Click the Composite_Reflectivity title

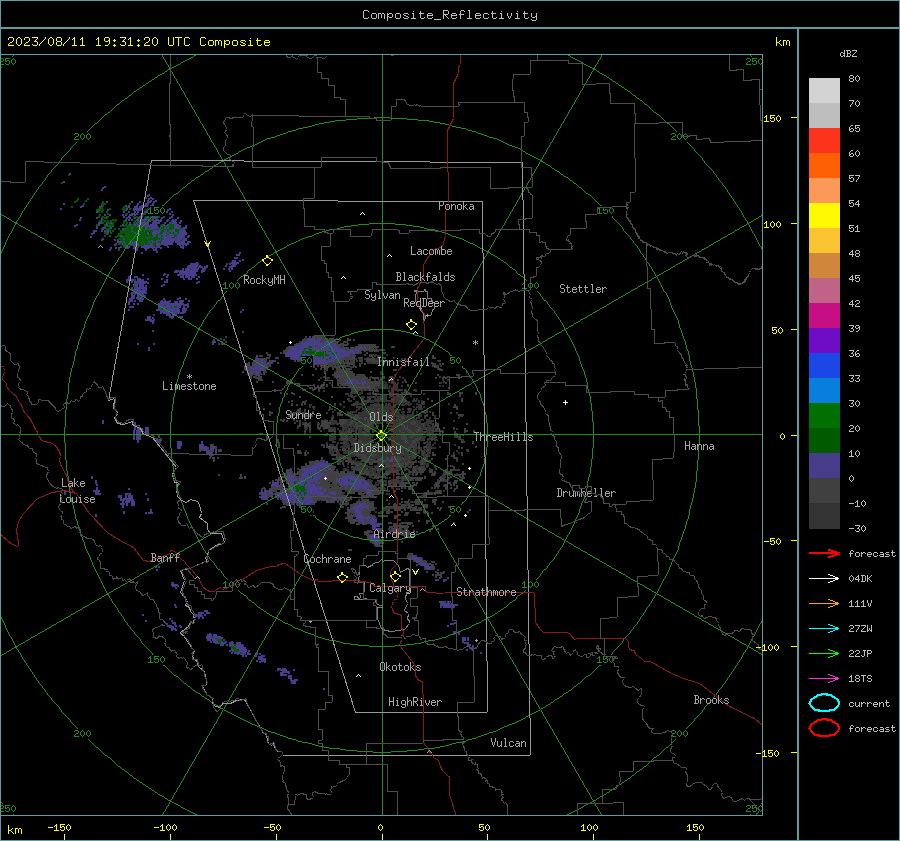[x=450, y=15]
